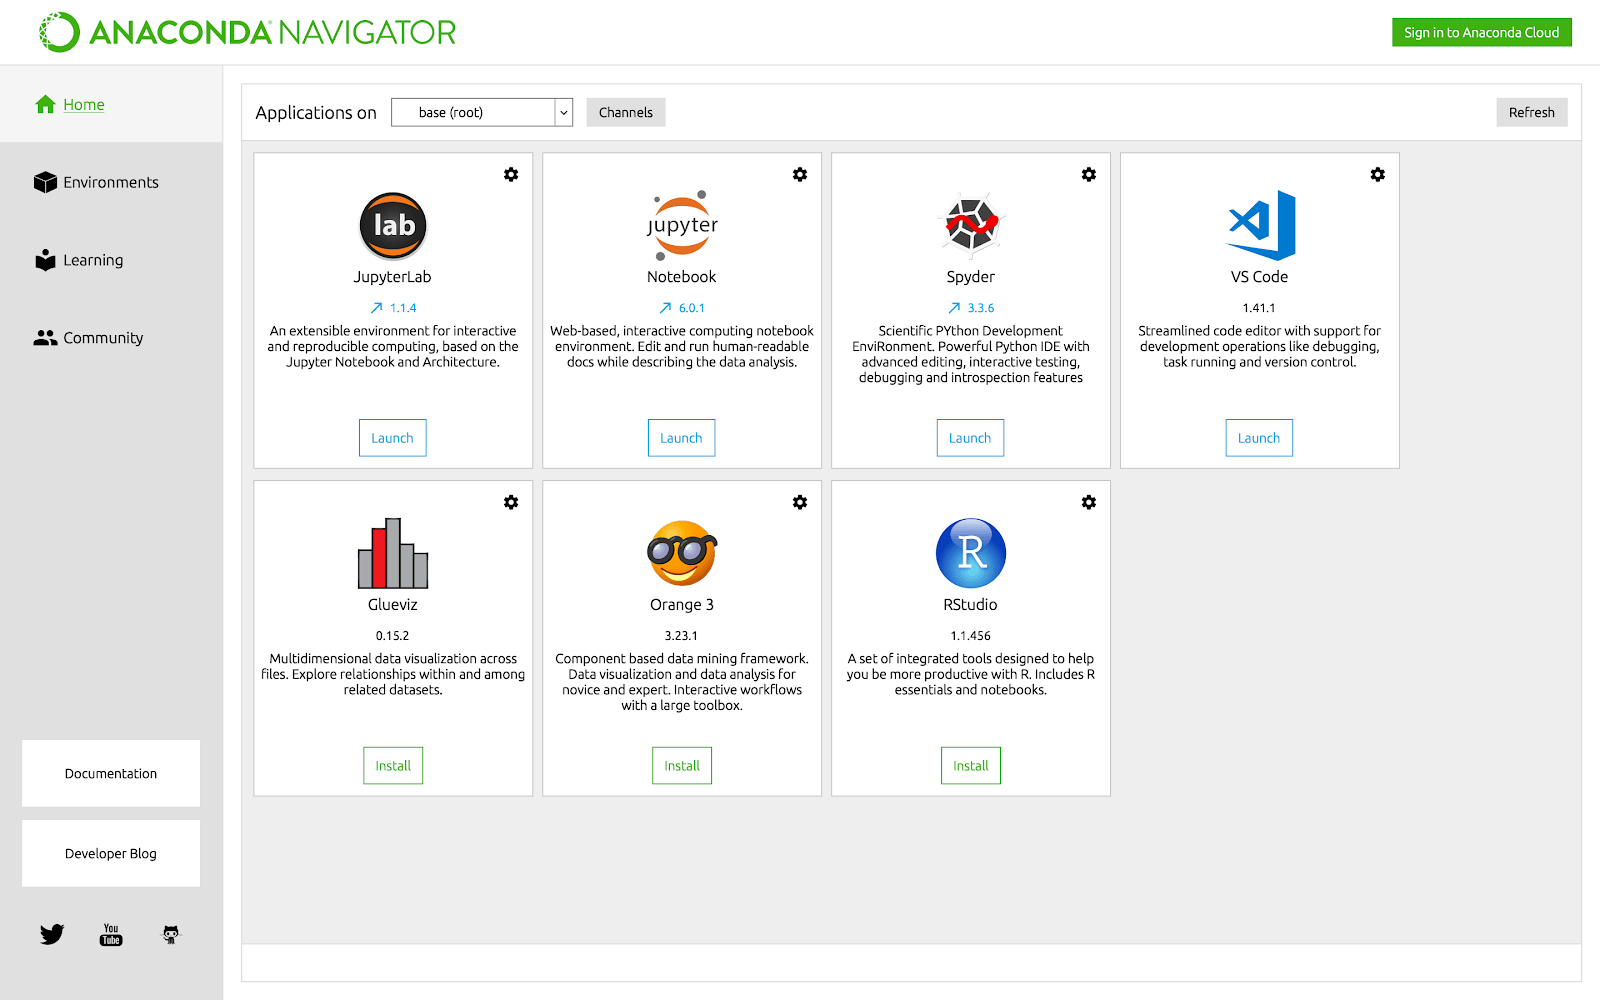Open the Environments sidebar tab
Screen dimensions: 1600x1000
click(111, 182)
